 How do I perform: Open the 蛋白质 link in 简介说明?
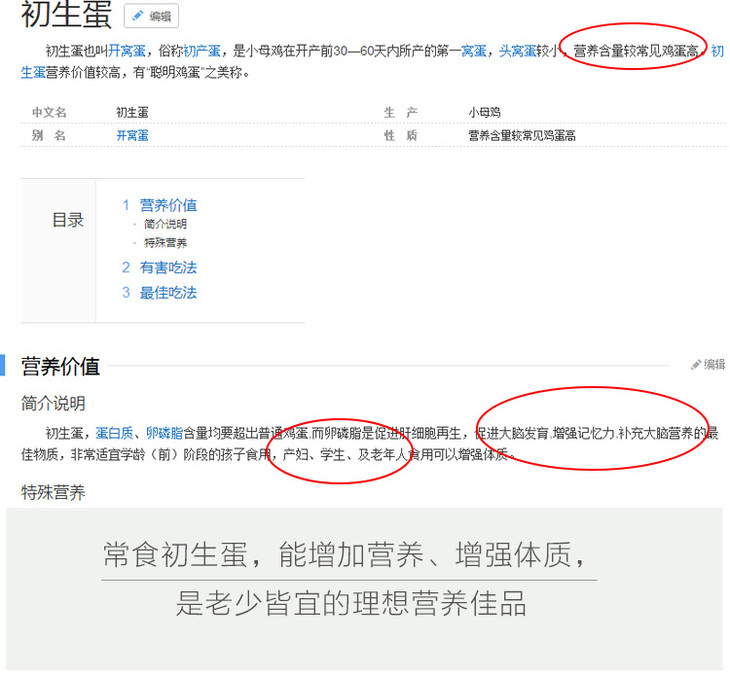pos(114,433)
